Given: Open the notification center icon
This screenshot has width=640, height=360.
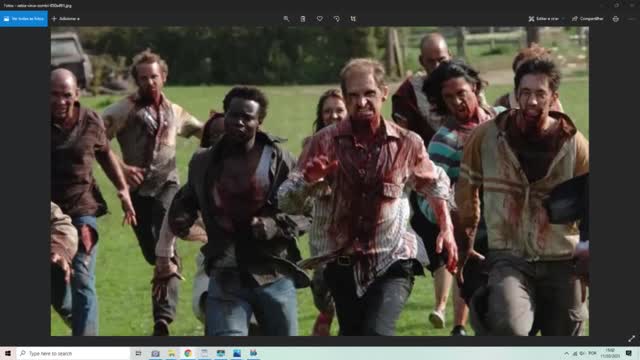Looking at the screenshot, I should (629, 353).
